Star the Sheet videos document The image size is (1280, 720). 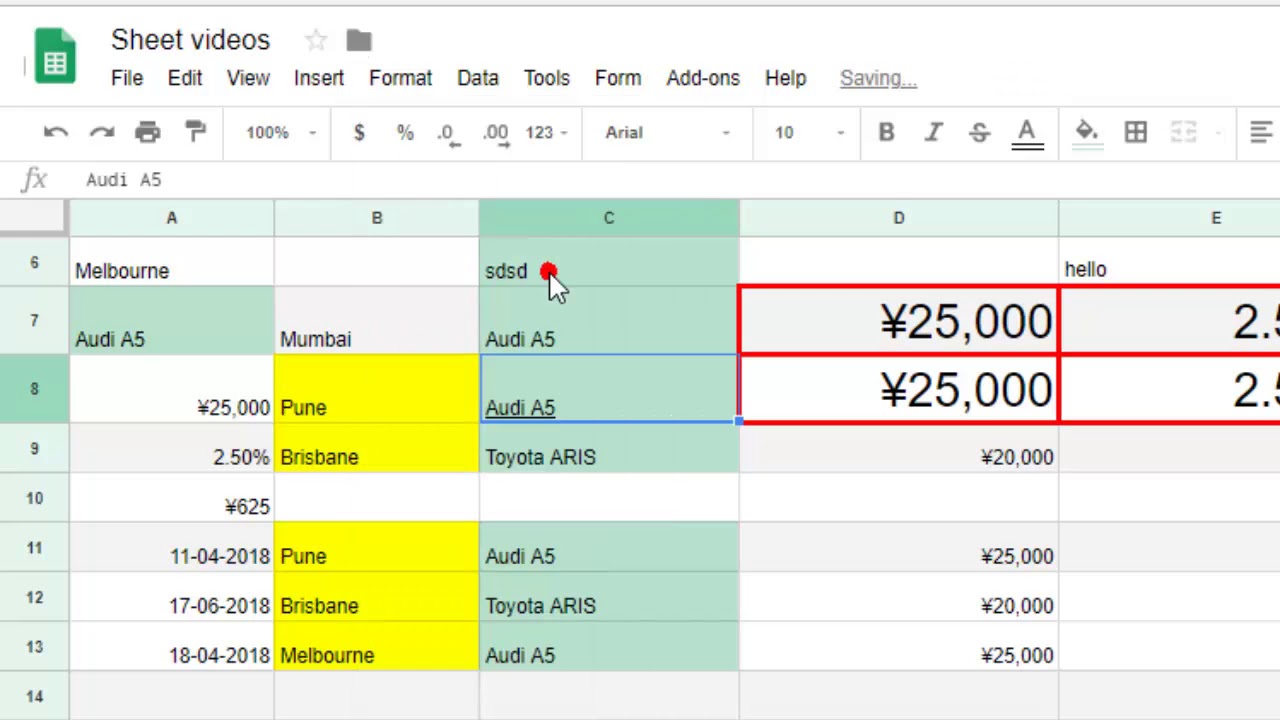316,40
